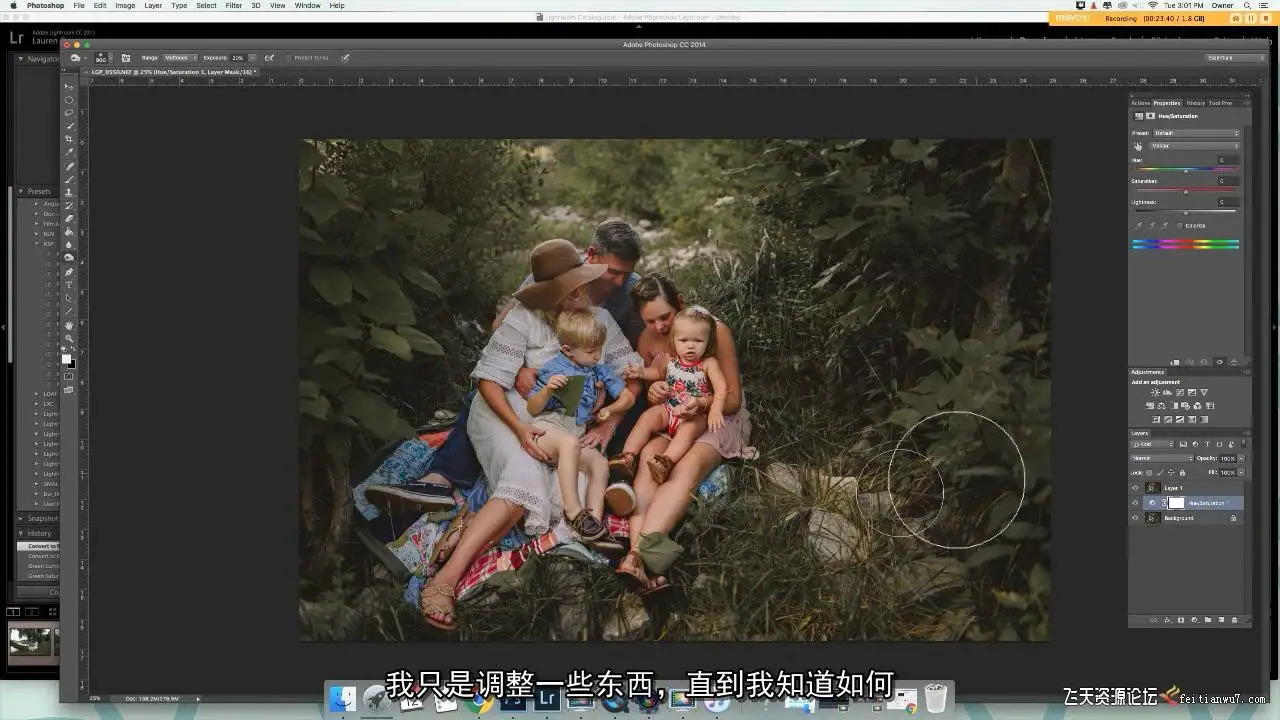The width and height of the screenshot is (1280, 720).
Task: Open the Exposure slider dropdown arrow
Action: click(x=253, y=58)
